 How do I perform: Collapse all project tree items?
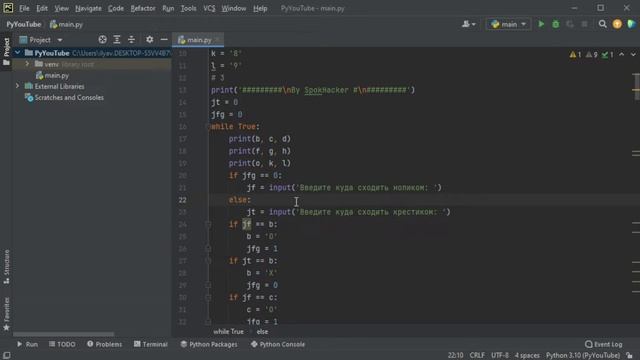point(131,40)
